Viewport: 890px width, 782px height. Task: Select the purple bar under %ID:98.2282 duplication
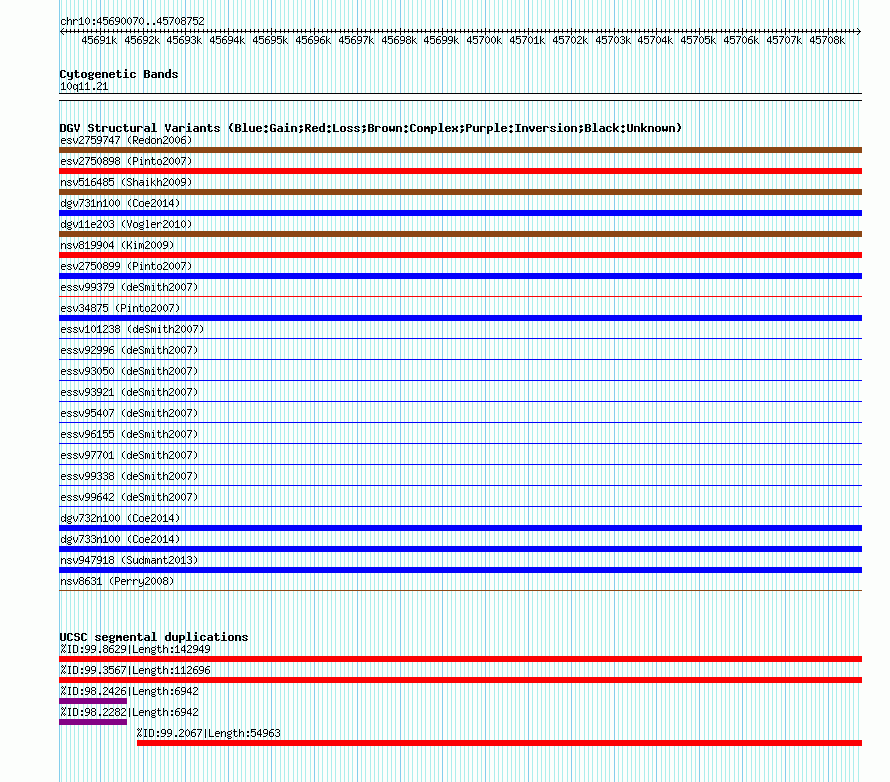pyautogui.click(x=93, y=722)
